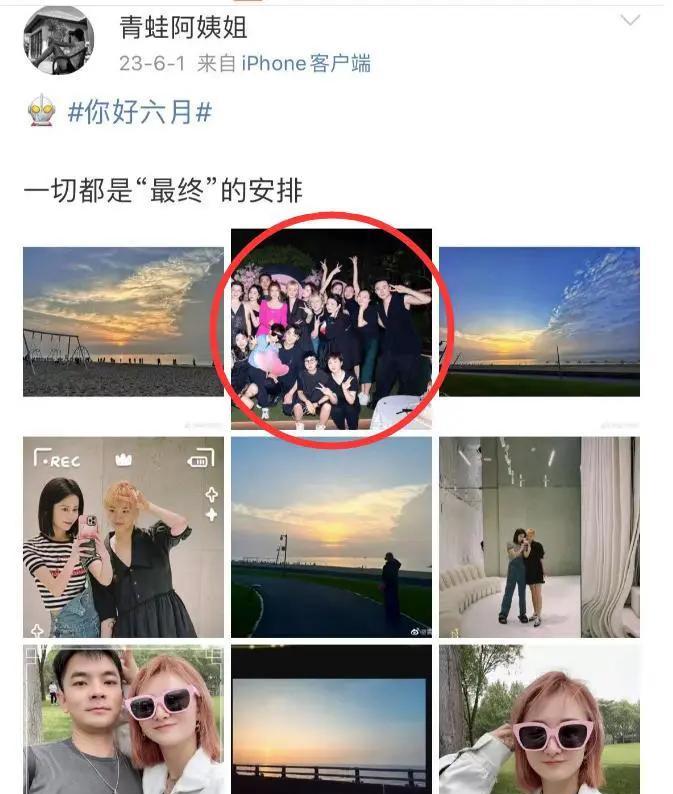The image size is (673, 794).
Task: Open the couple selfie with sunglasses
Action: coord(123,720)
